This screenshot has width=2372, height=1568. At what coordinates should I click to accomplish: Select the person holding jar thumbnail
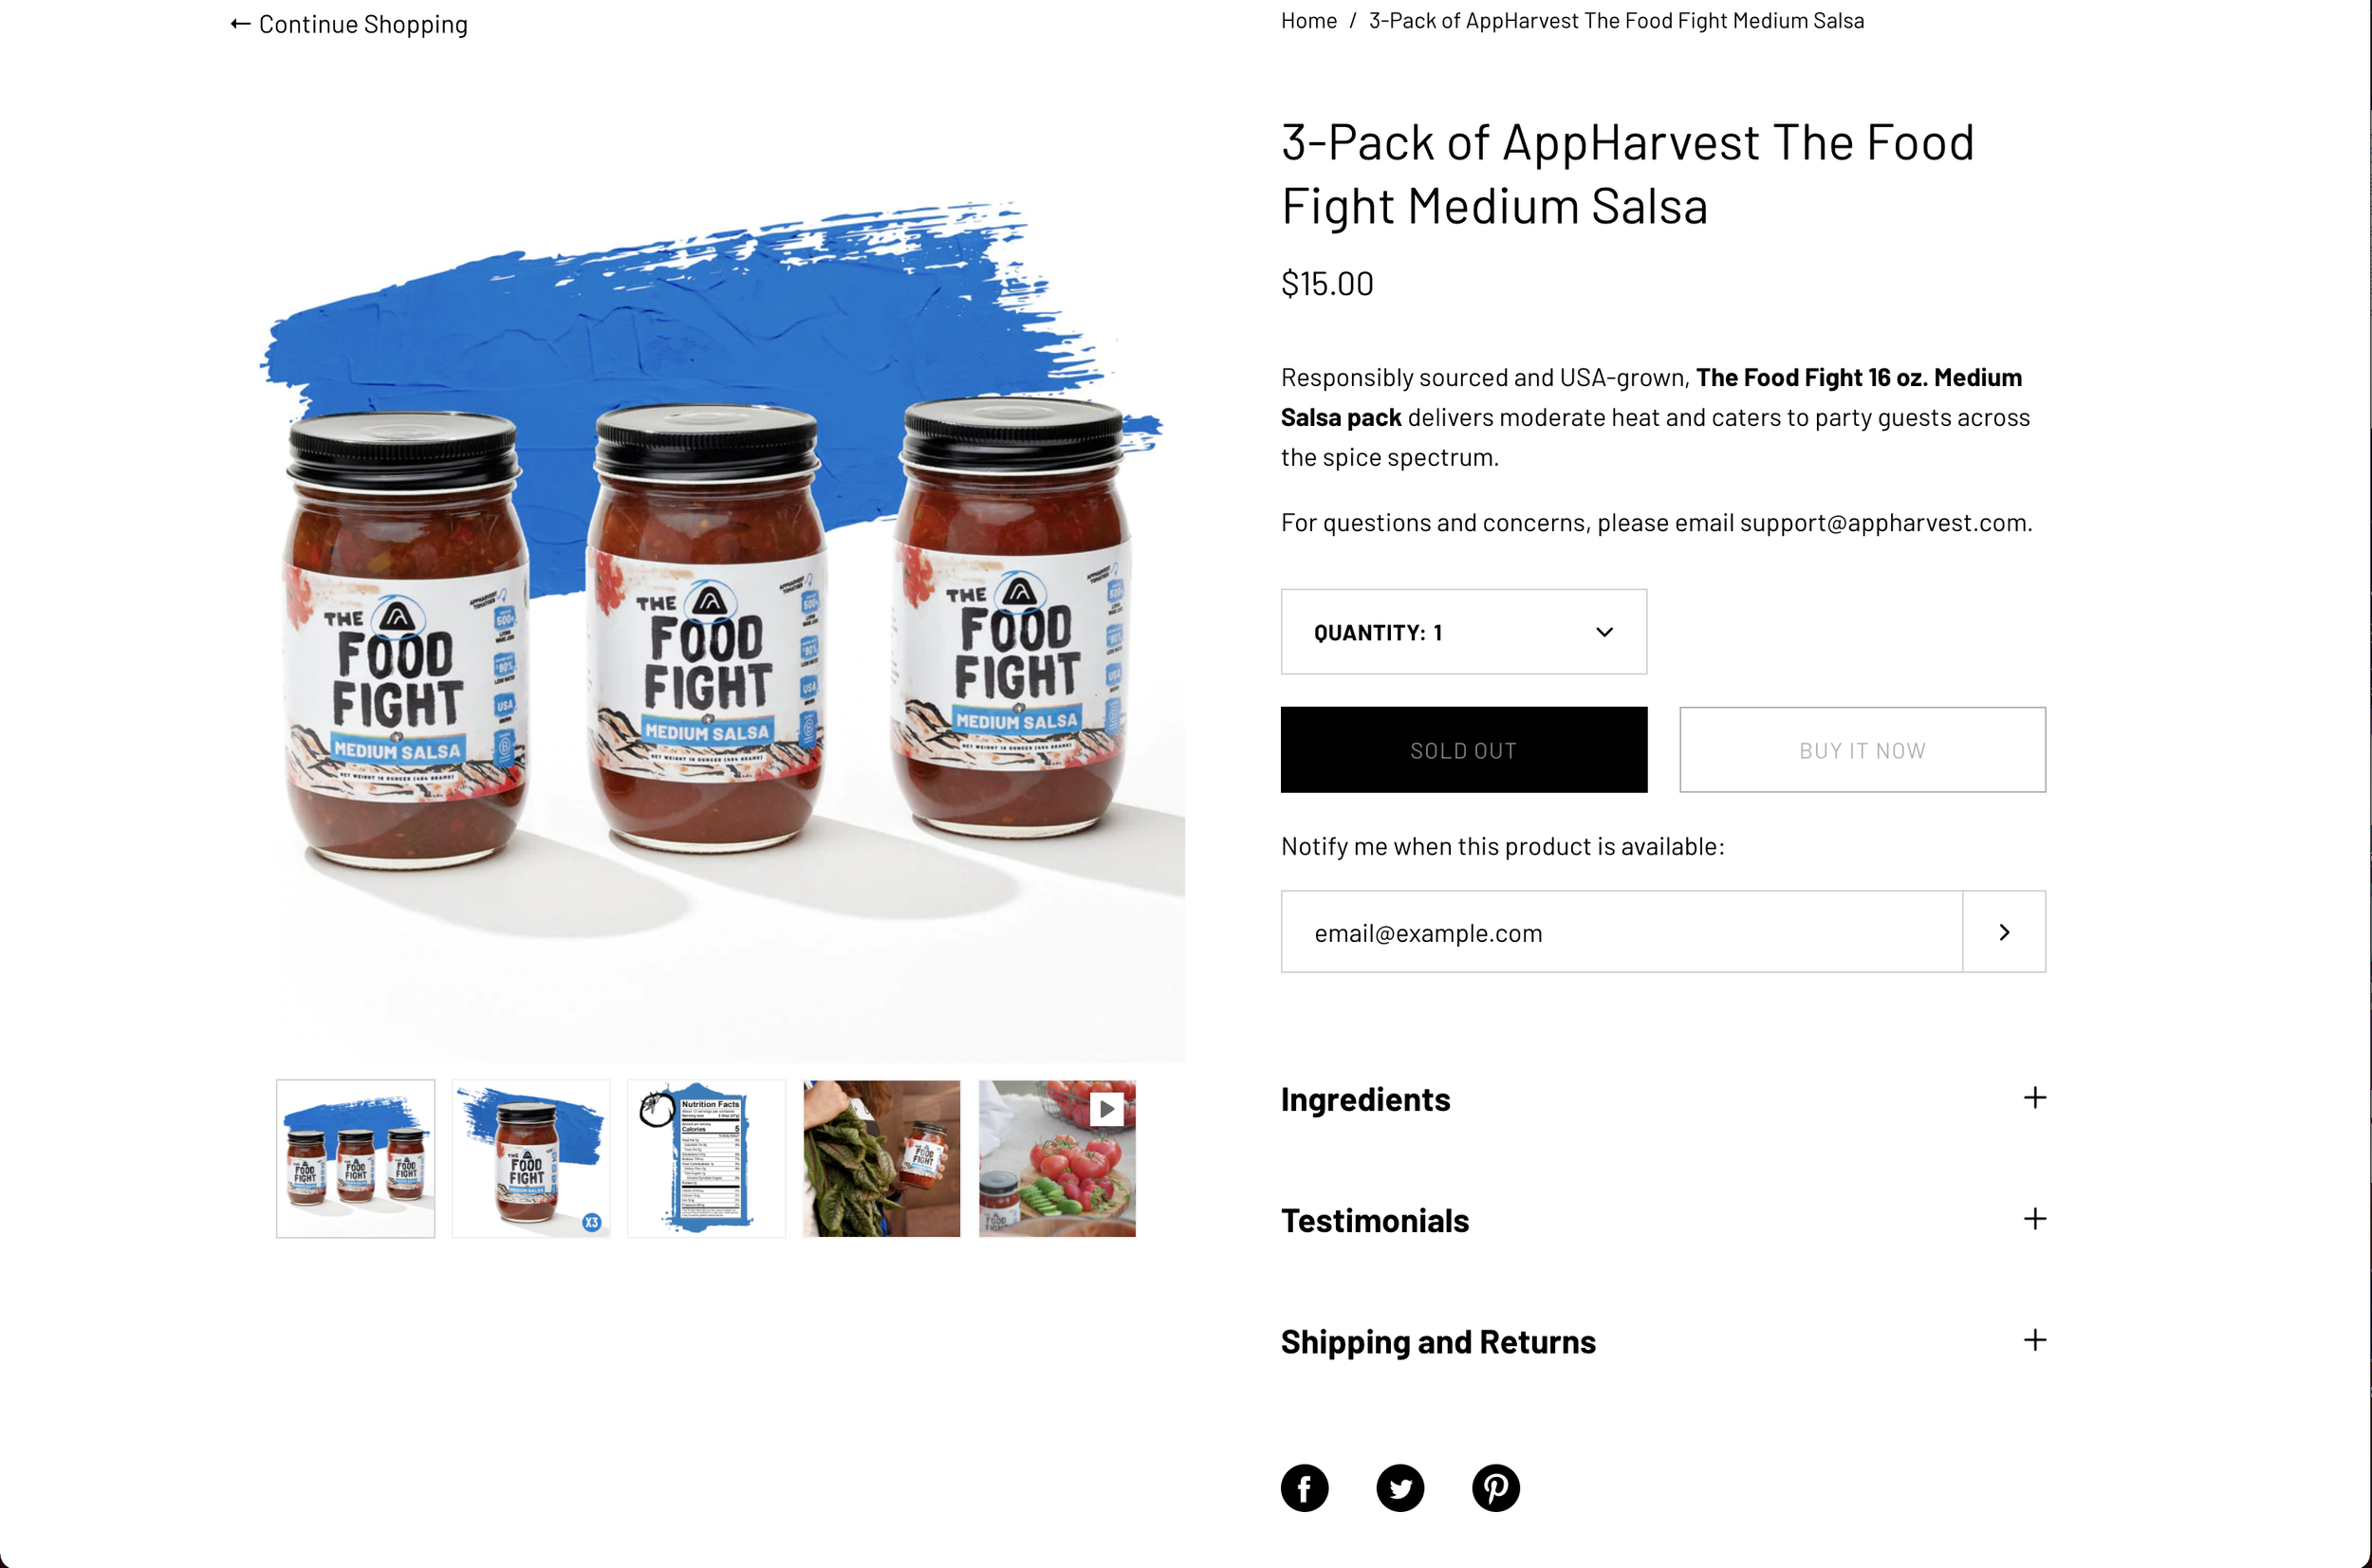pyautogui.click(x=881, y=1158)
